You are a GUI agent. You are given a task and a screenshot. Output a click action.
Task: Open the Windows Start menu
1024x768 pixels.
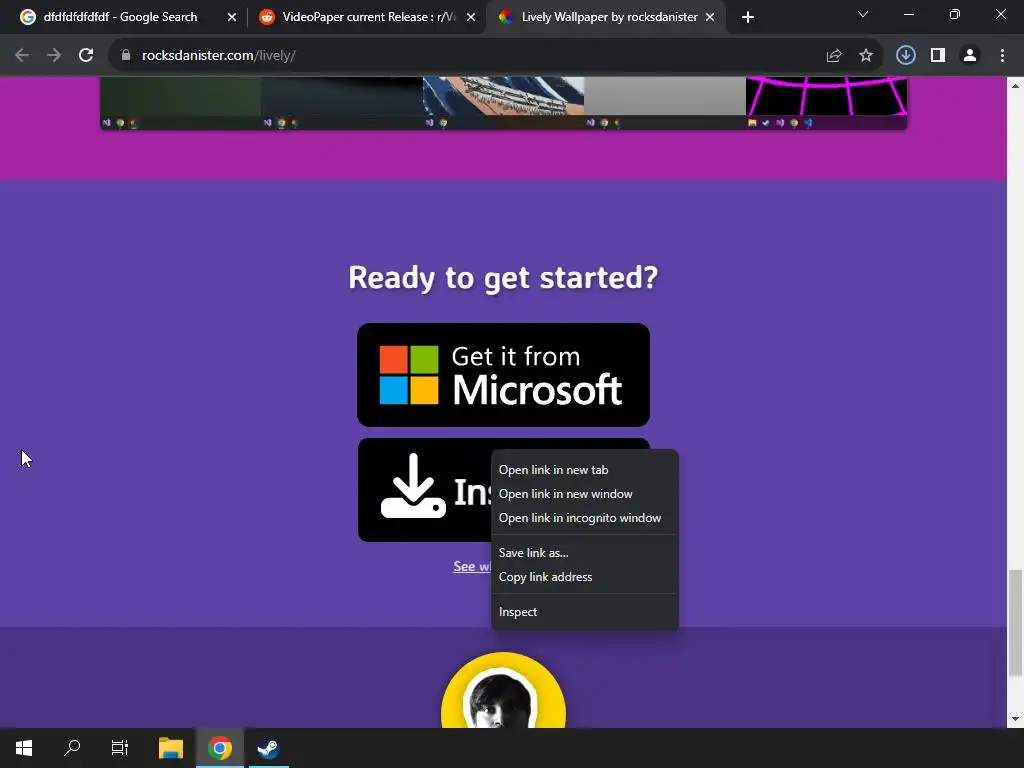click(24, 748)
